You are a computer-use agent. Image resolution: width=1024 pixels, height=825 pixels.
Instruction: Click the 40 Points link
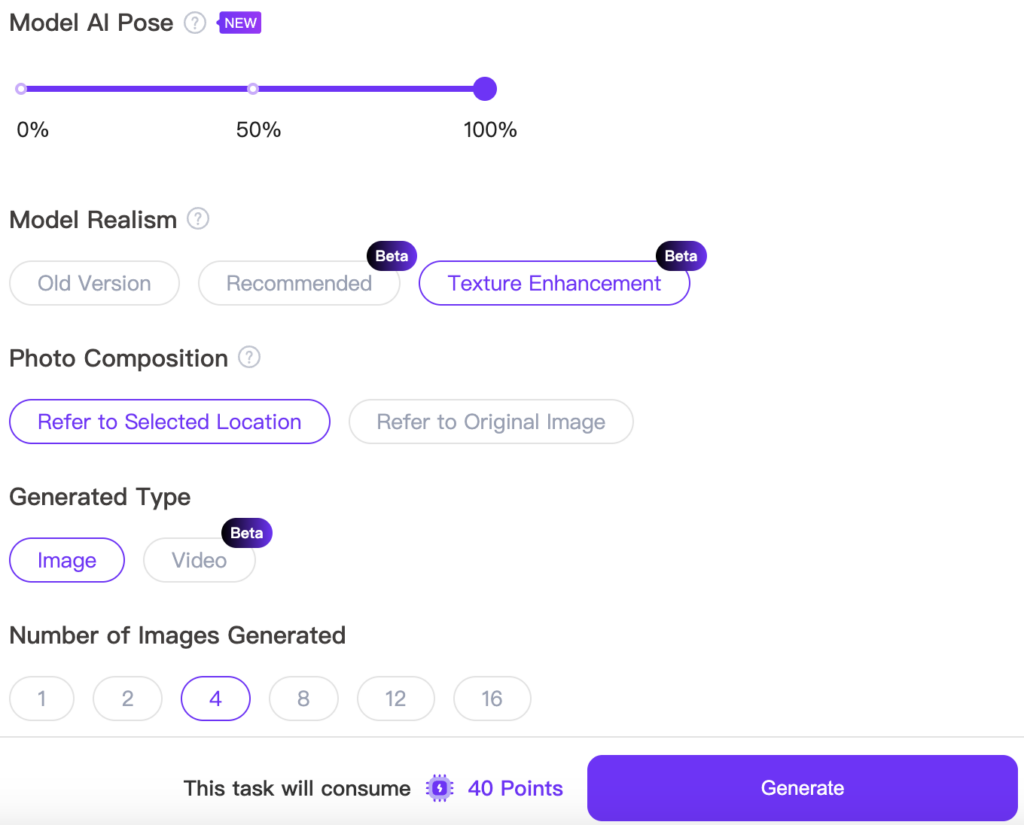(515, 788)
